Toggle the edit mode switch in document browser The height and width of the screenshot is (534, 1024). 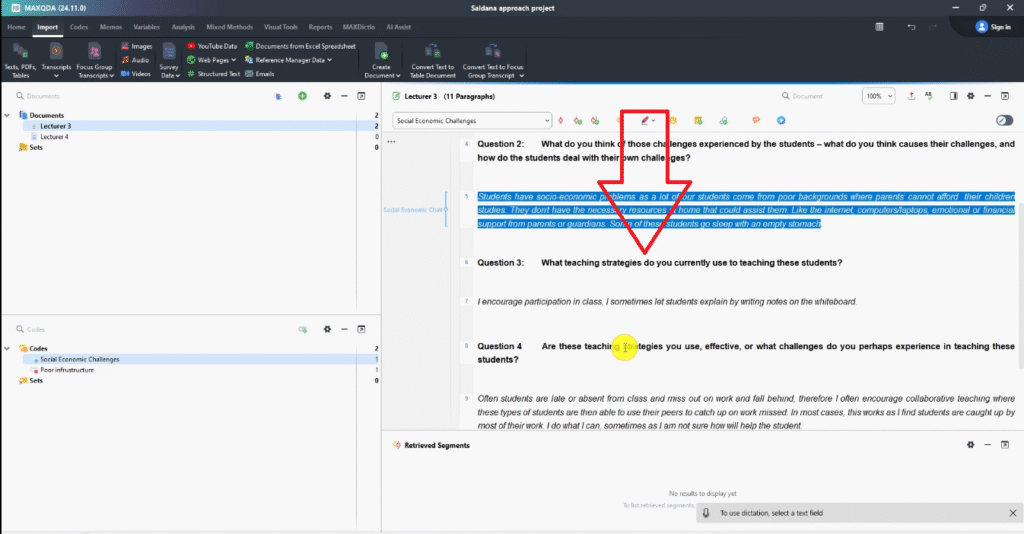(x=1004, y=121)
